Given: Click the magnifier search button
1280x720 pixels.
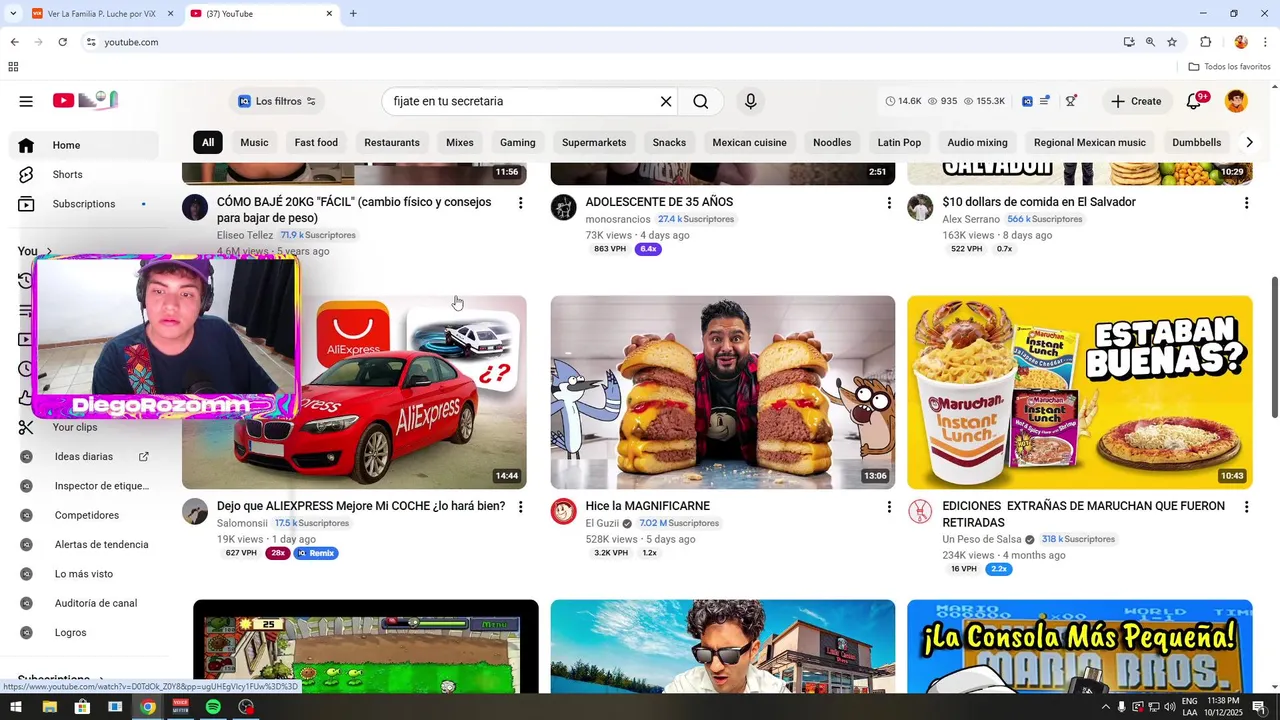Looking at the screenshot, I should tap(701, 101).
